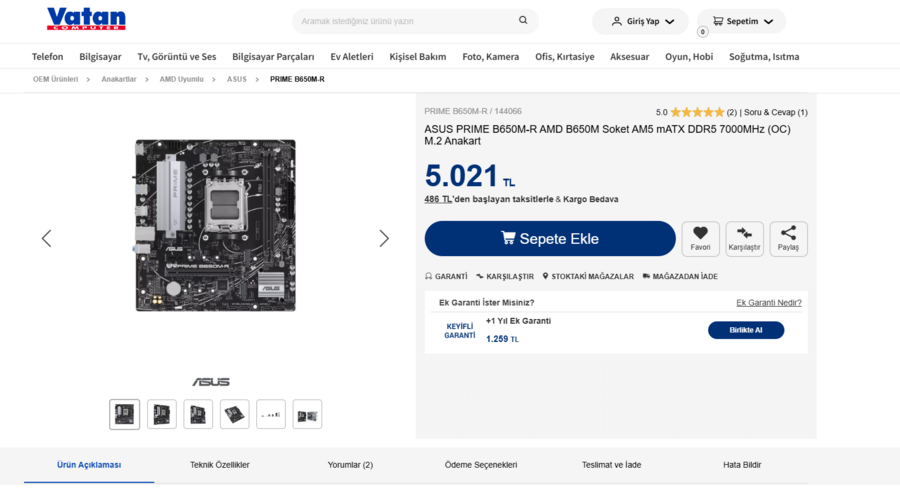
Task: Switch to the Teknik Özellikler tab
Action: click(220, 465)
